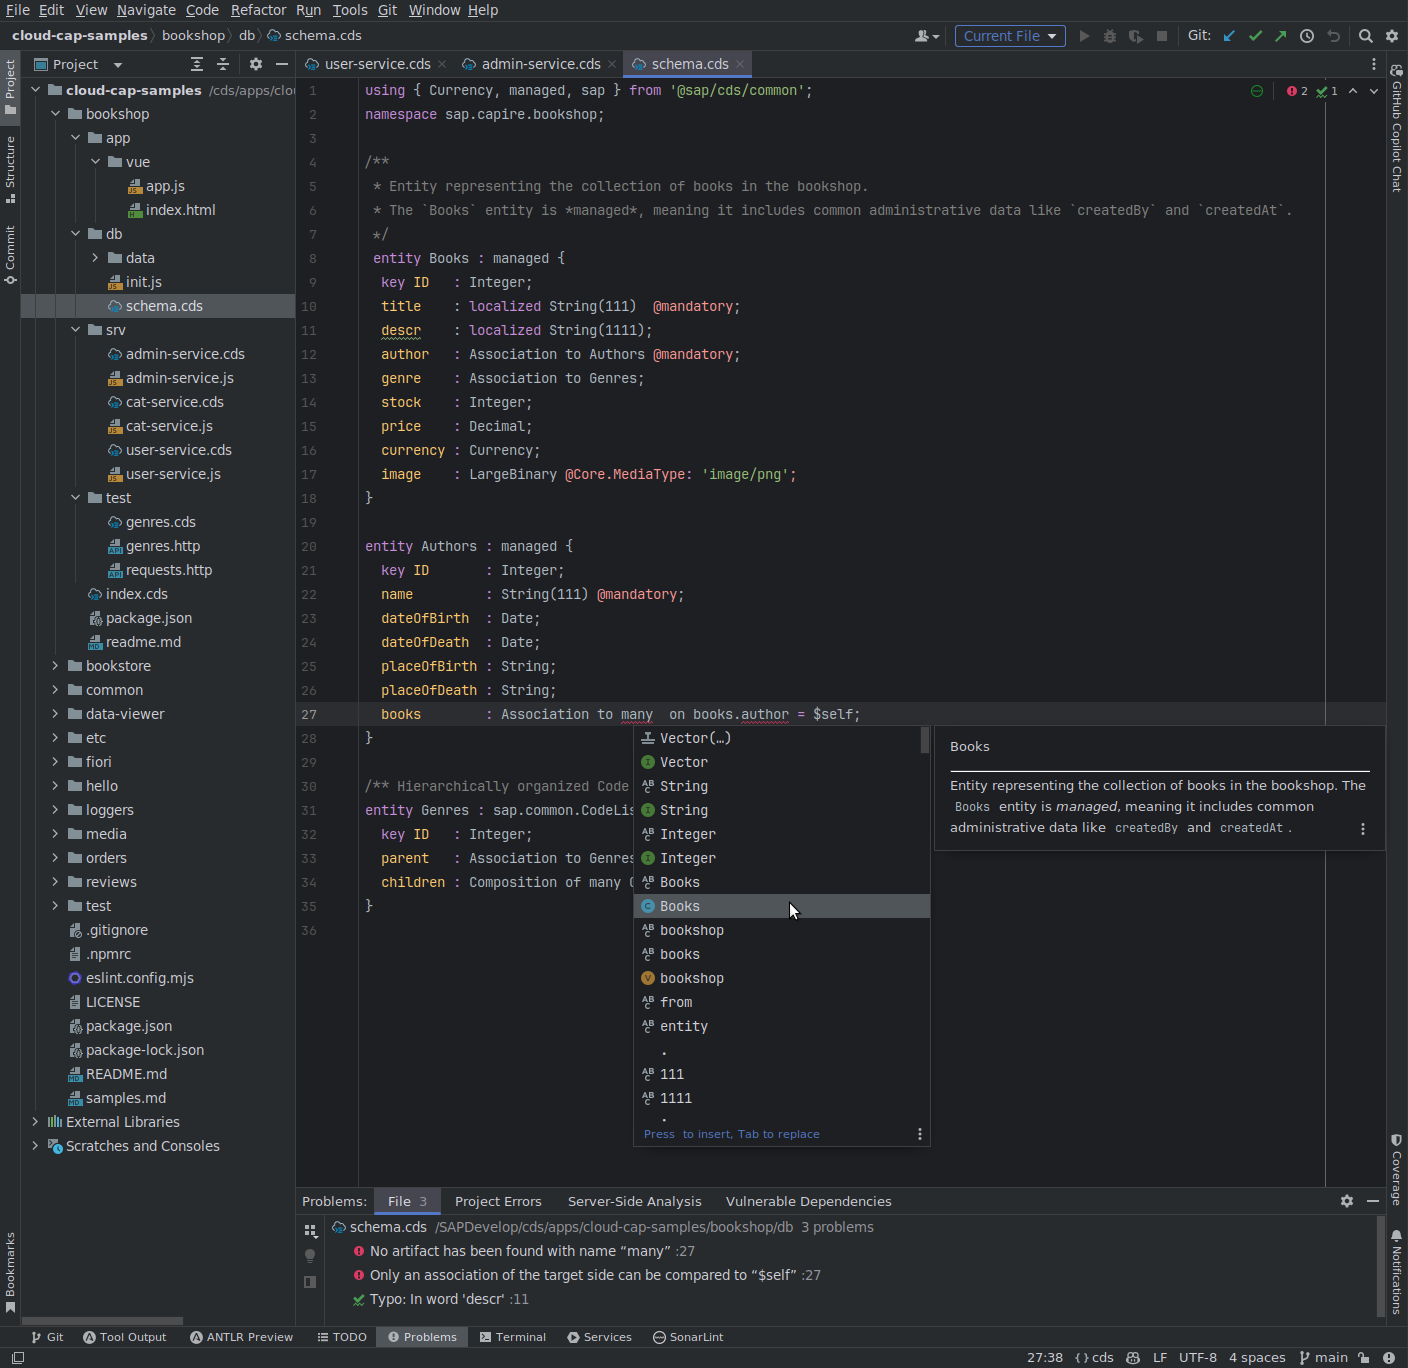
Task: Click the Git push arrow icon
Action: (x=1281, y=36)
